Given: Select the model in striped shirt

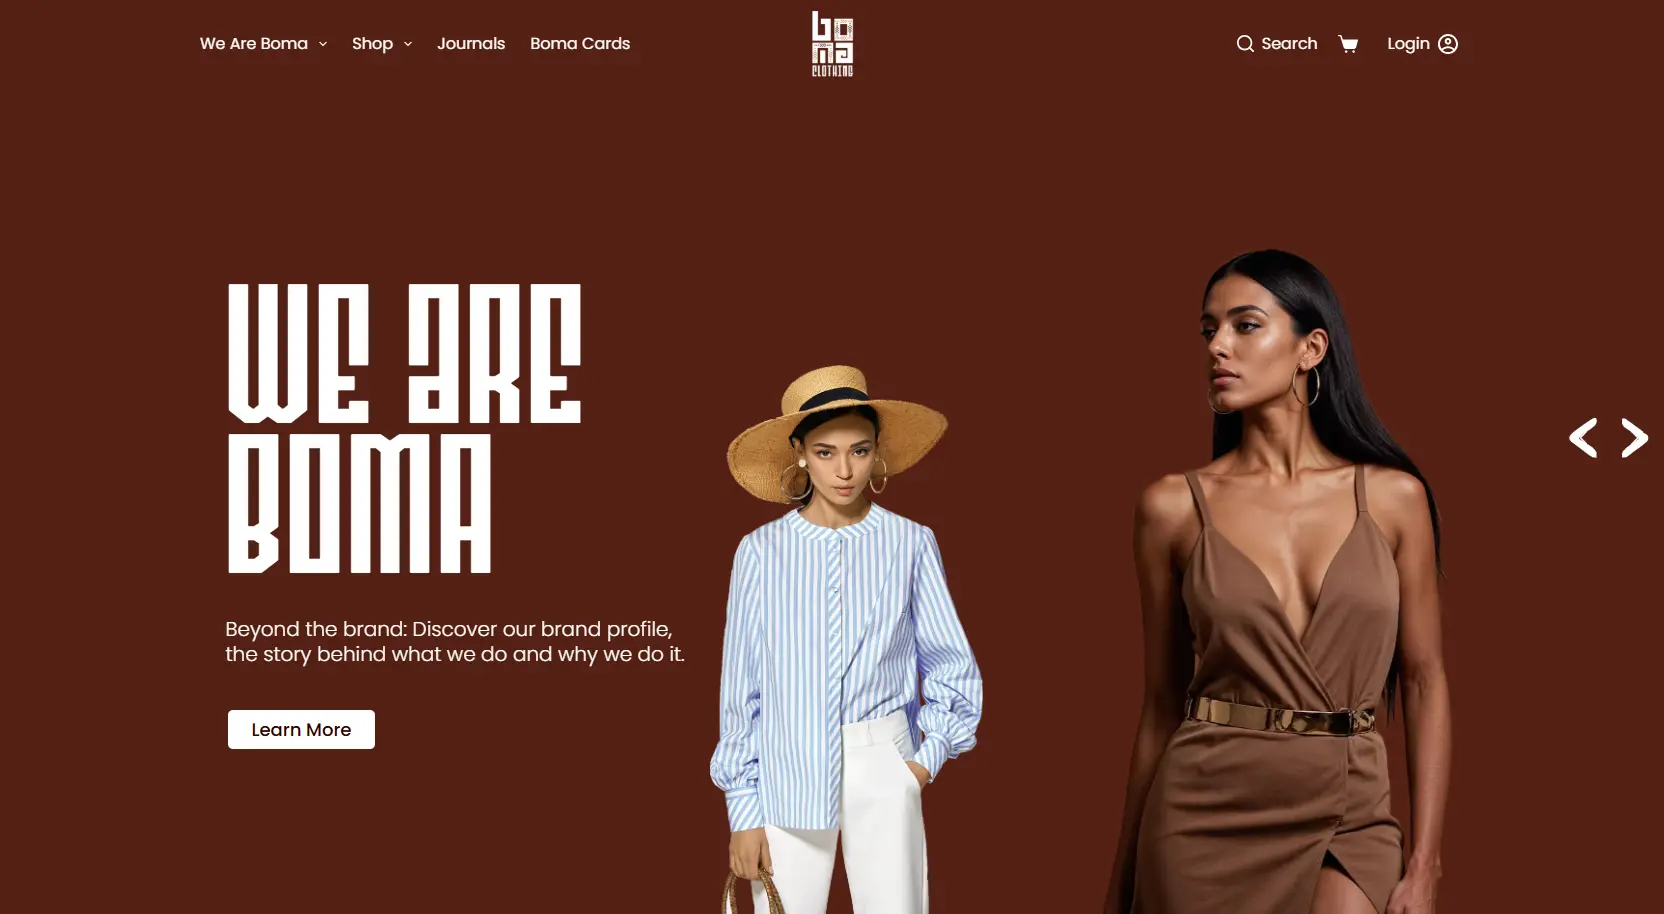Looking at the screenshot, I should pos(845,640).
